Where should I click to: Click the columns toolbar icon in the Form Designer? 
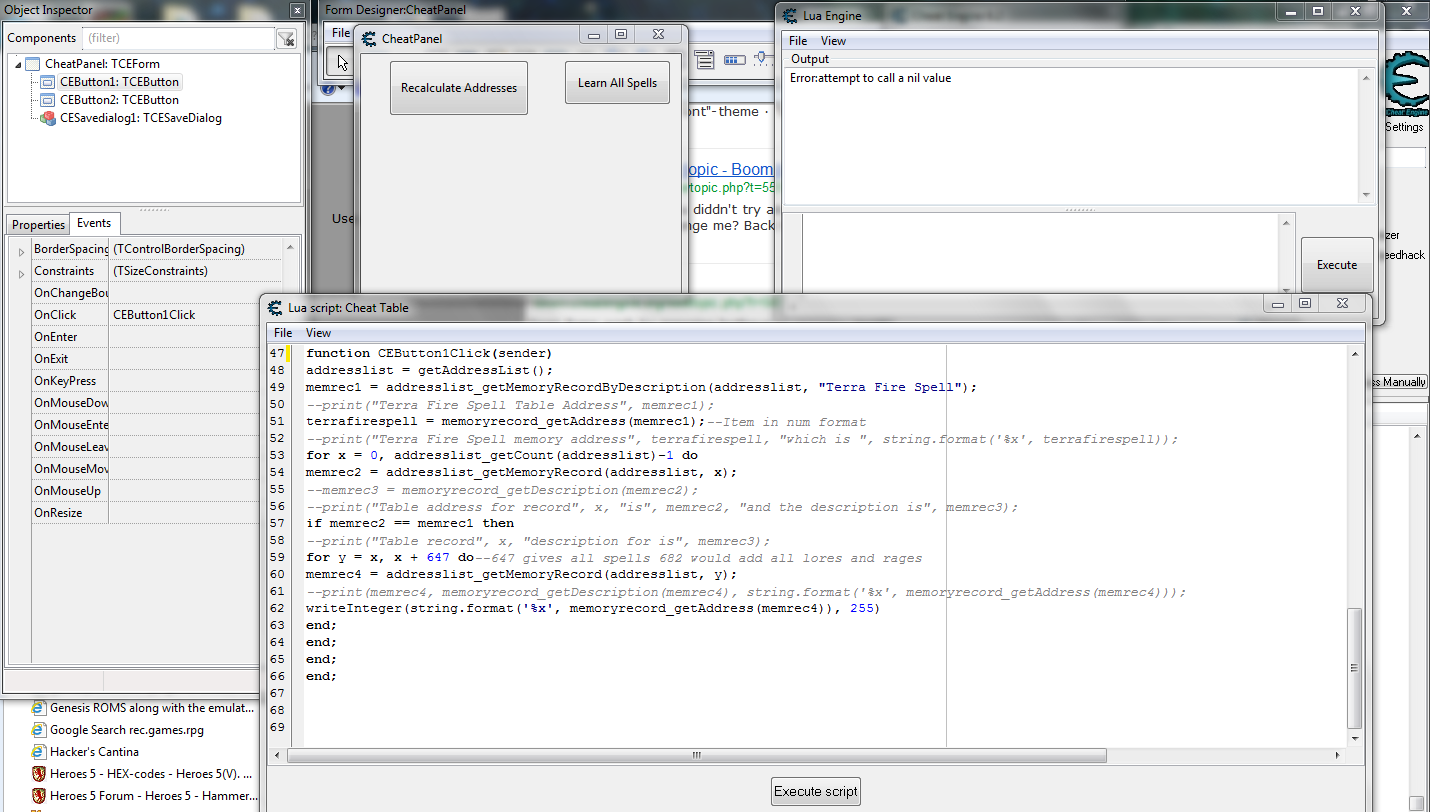point(734,58)
